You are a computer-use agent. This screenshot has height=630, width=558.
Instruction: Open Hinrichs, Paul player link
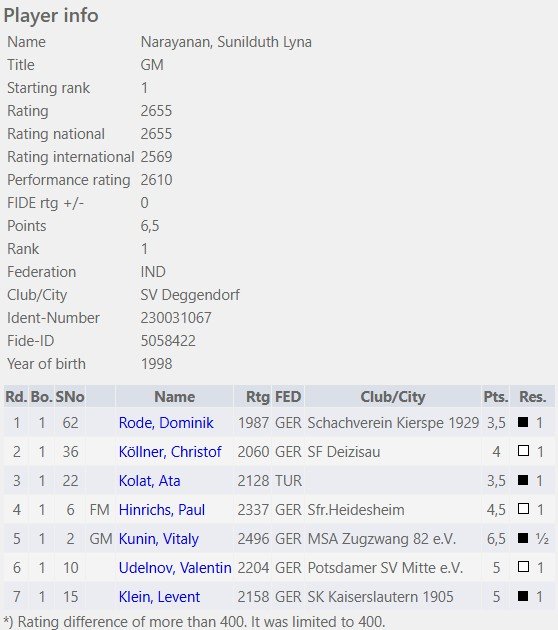tap(162, 509)
